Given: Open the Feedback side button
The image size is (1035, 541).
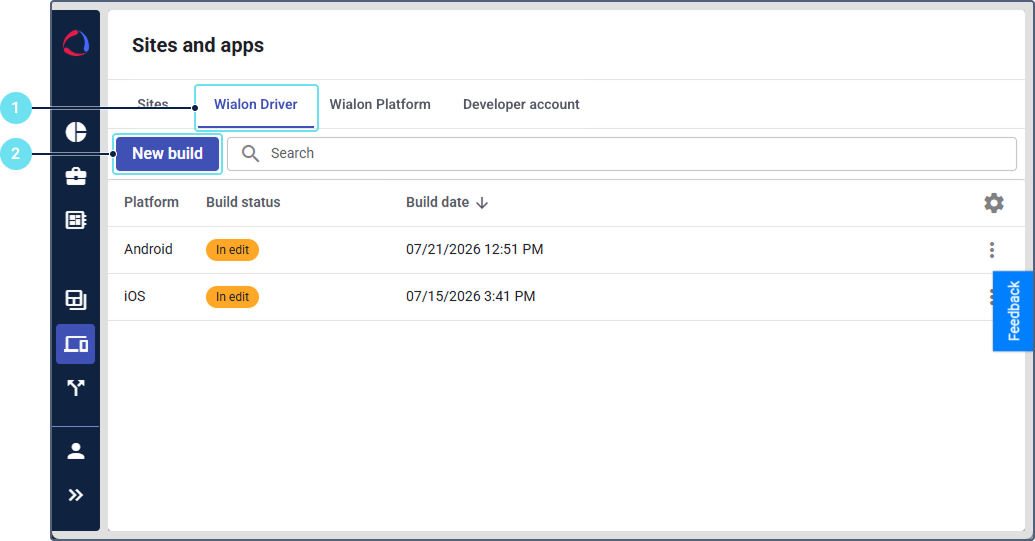Looking at the screenshot, I should click(x=1013, y=311).
